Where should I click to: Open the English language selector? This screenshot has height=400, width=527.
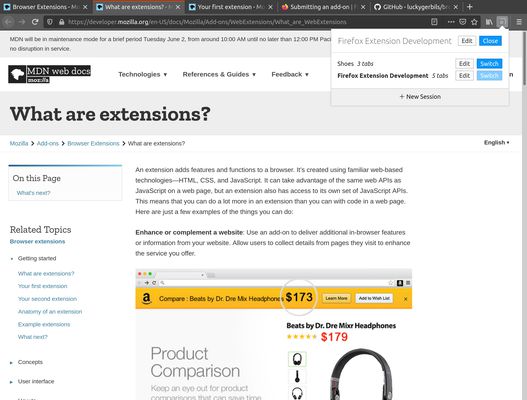coord(496,143)
